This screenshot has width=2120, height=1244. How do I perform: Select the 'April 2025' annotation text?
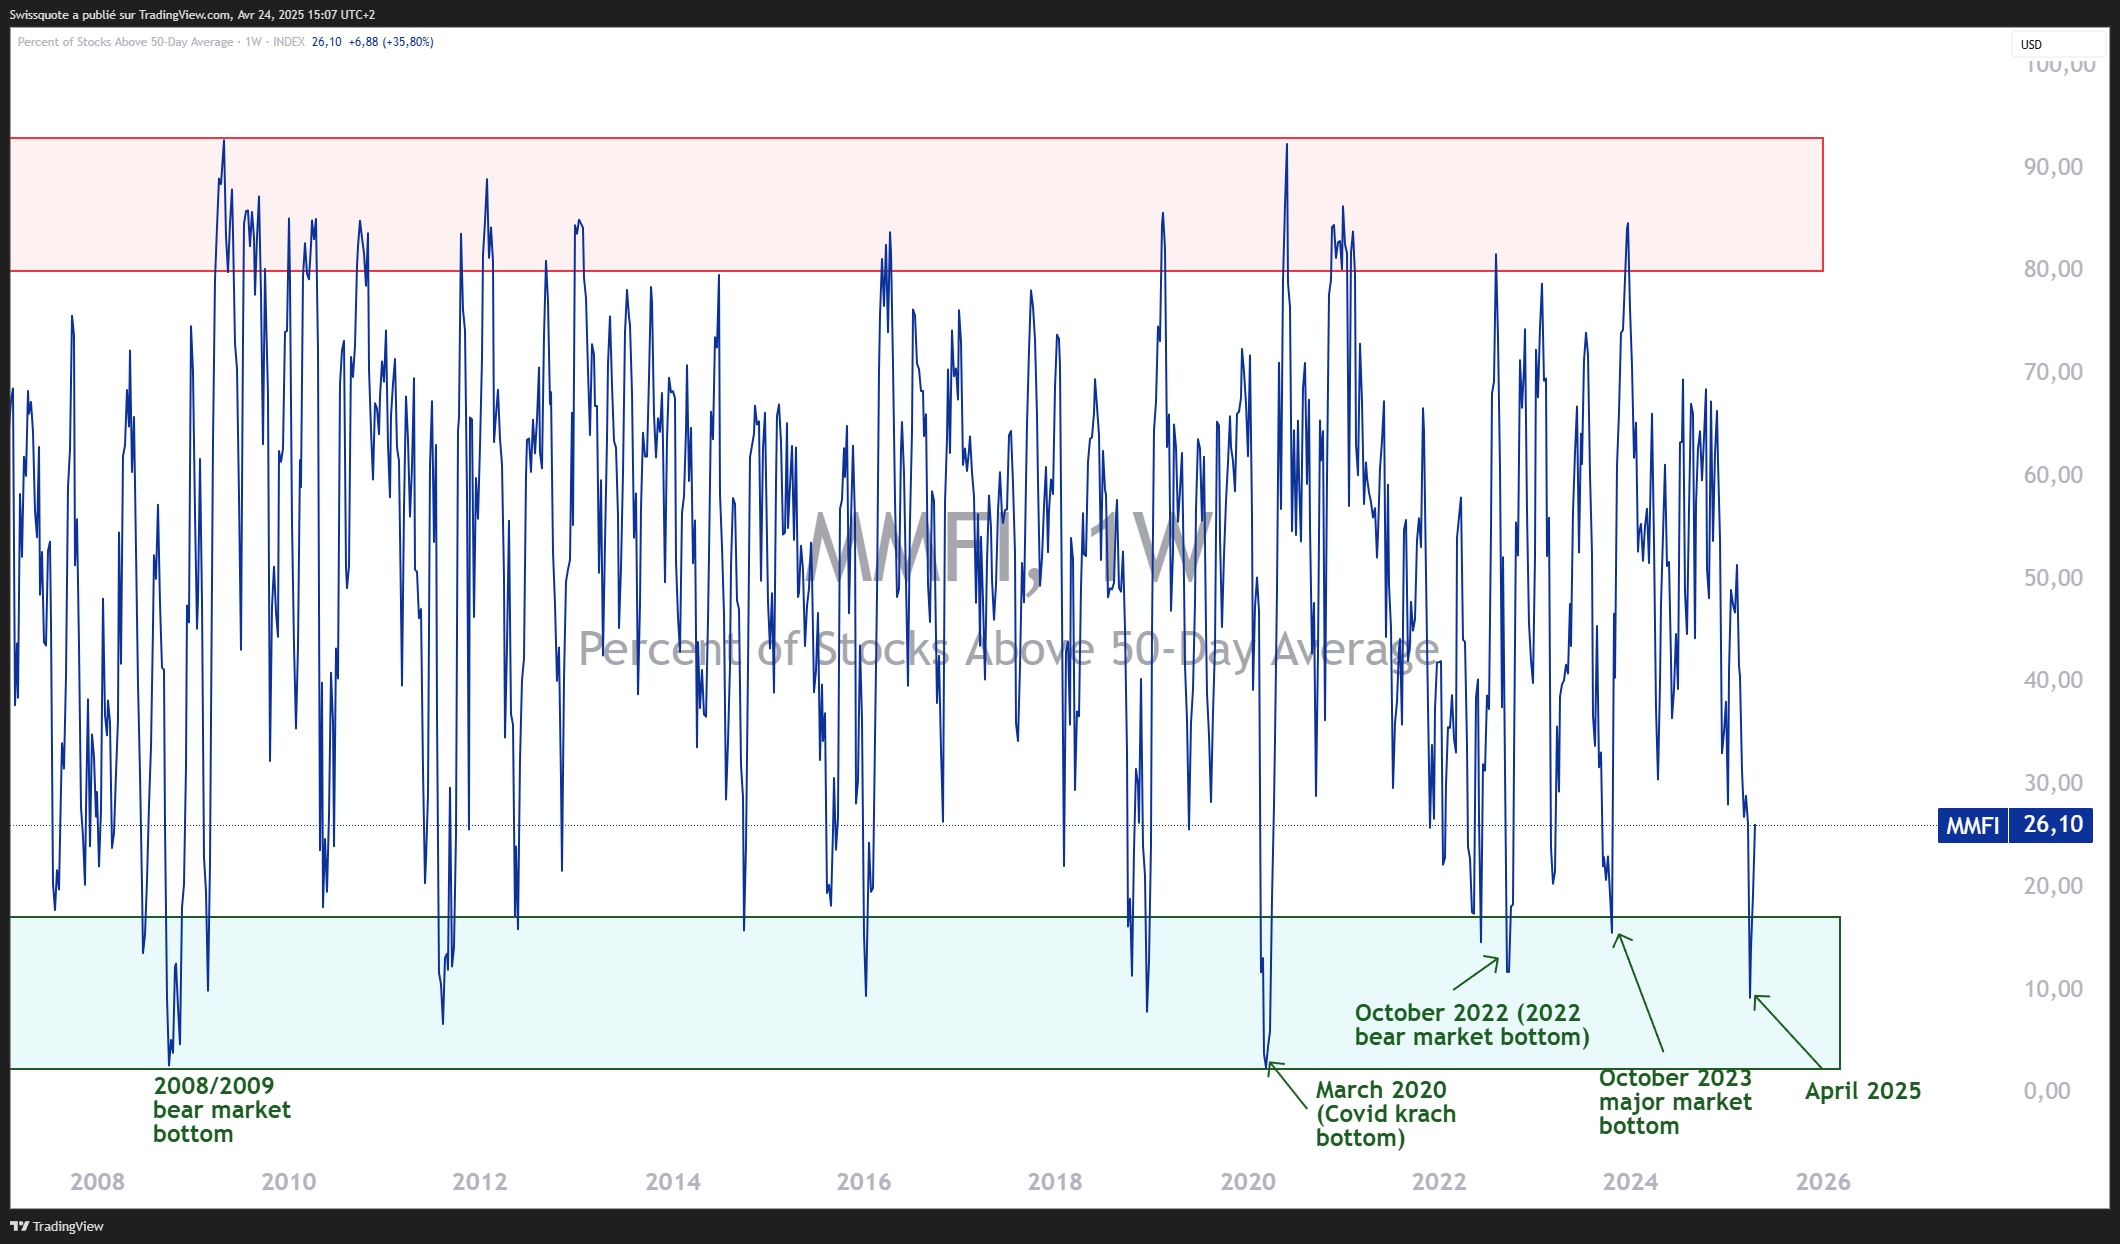coord(1863,1091)
